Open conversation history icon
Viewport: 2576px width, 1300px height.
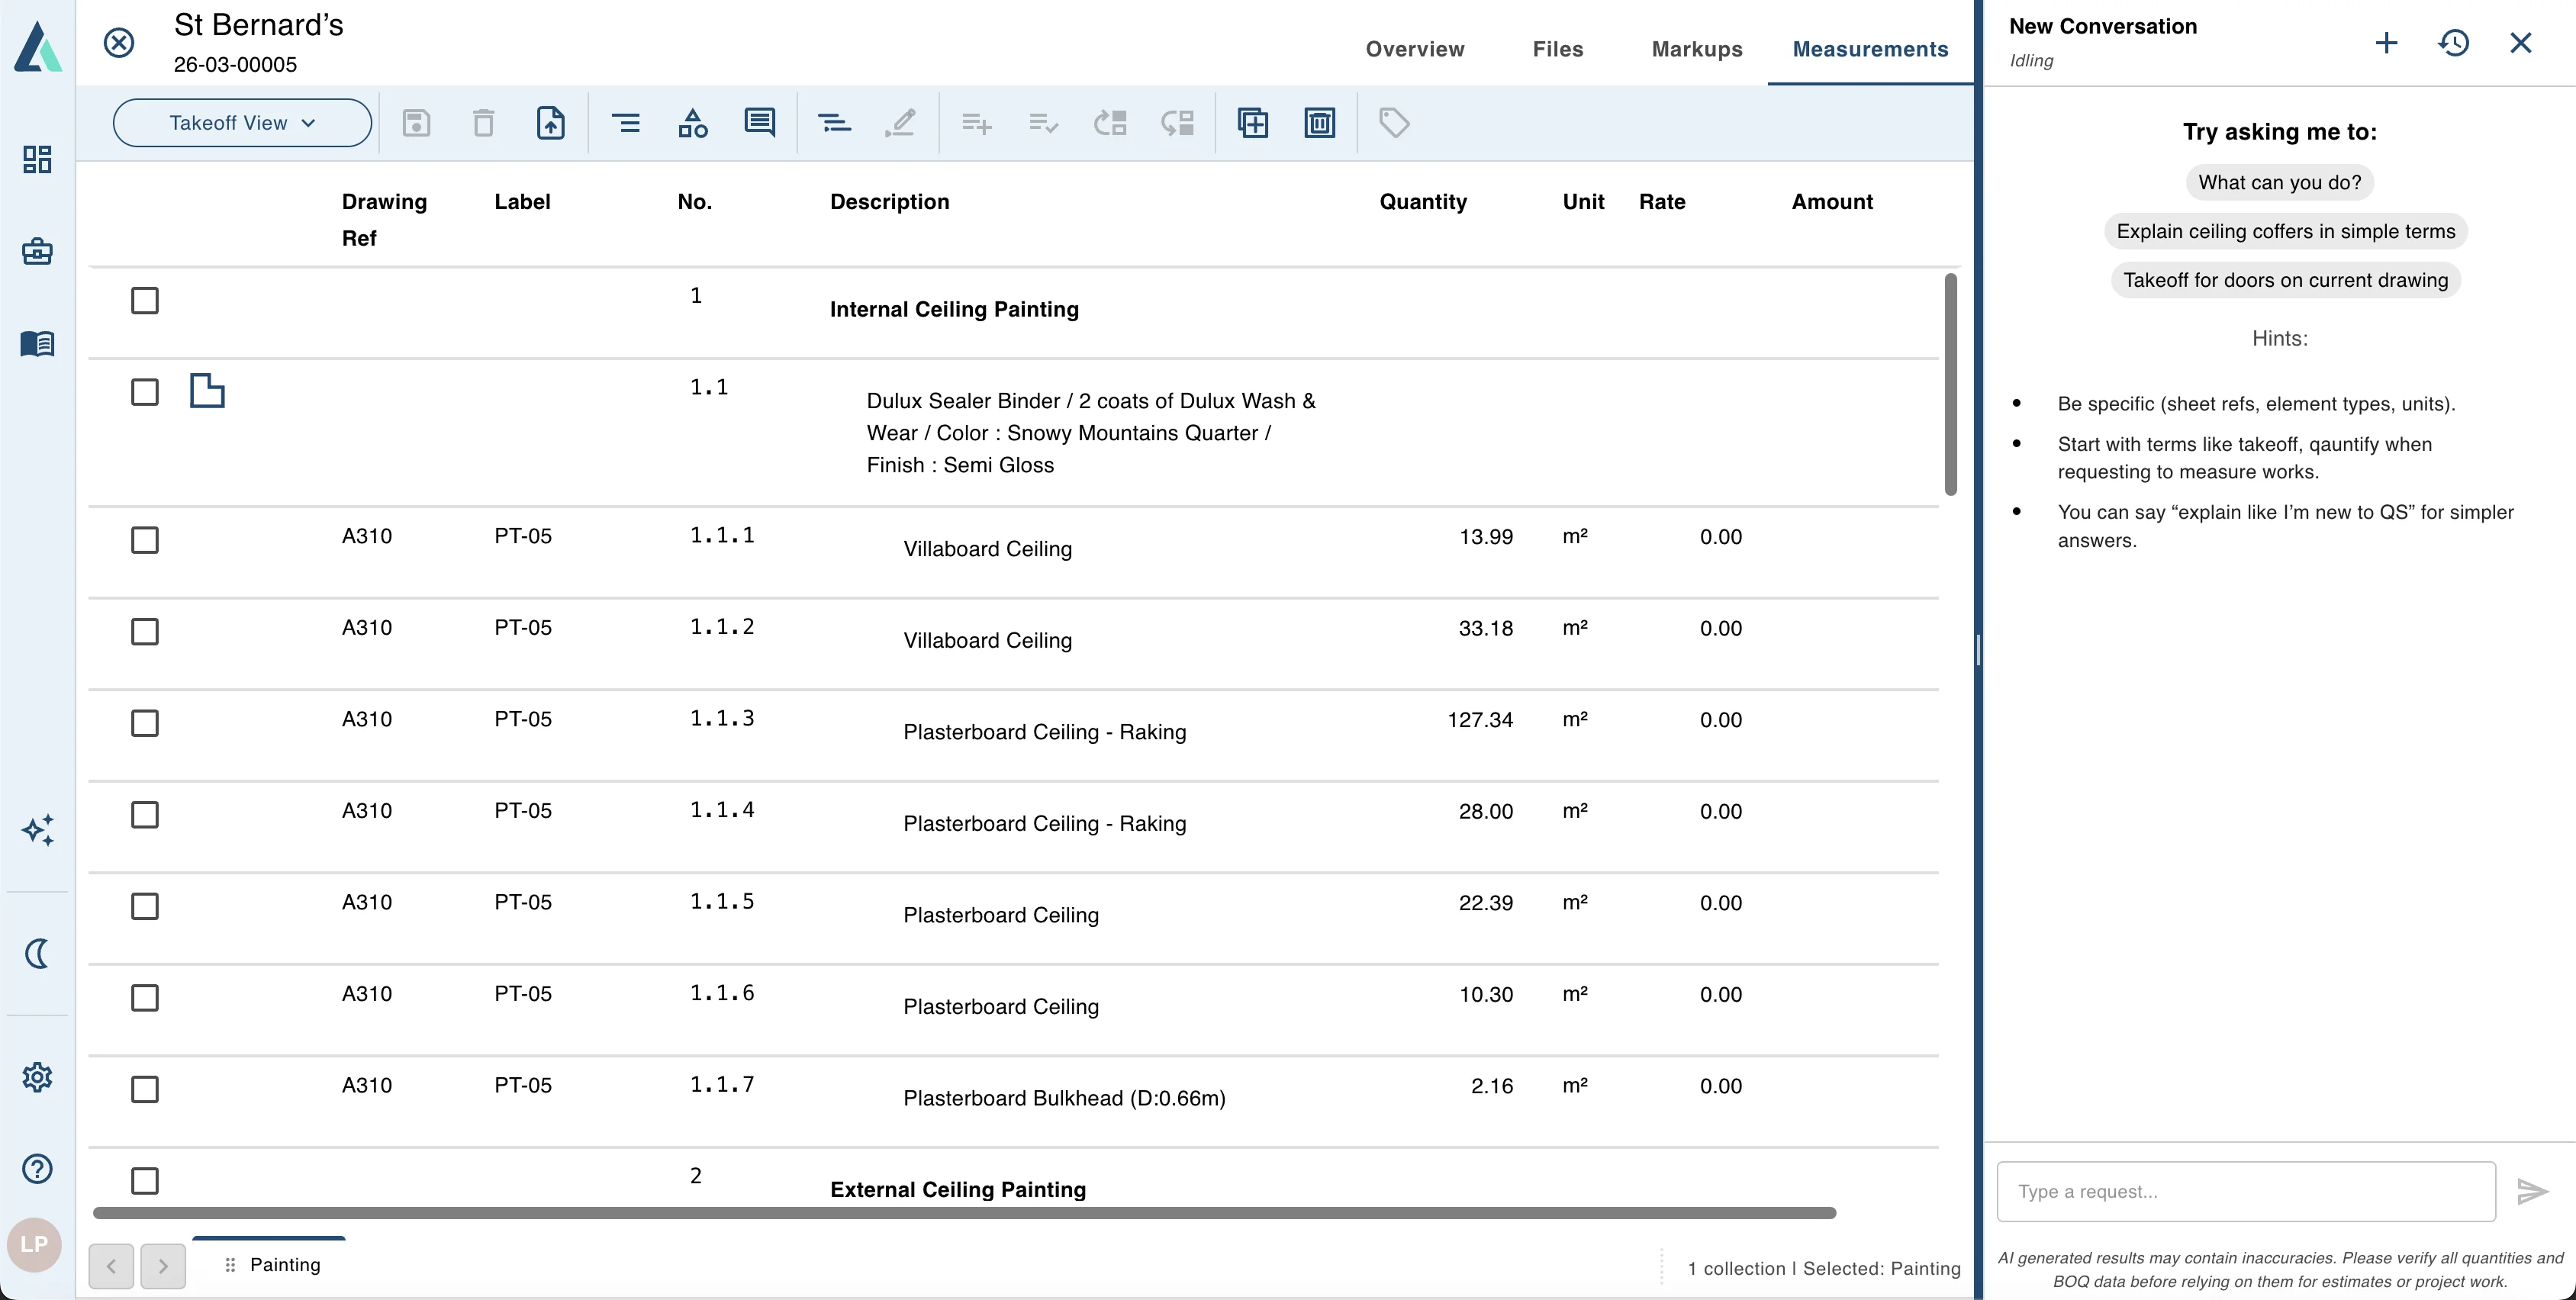tap(2453, 43)
